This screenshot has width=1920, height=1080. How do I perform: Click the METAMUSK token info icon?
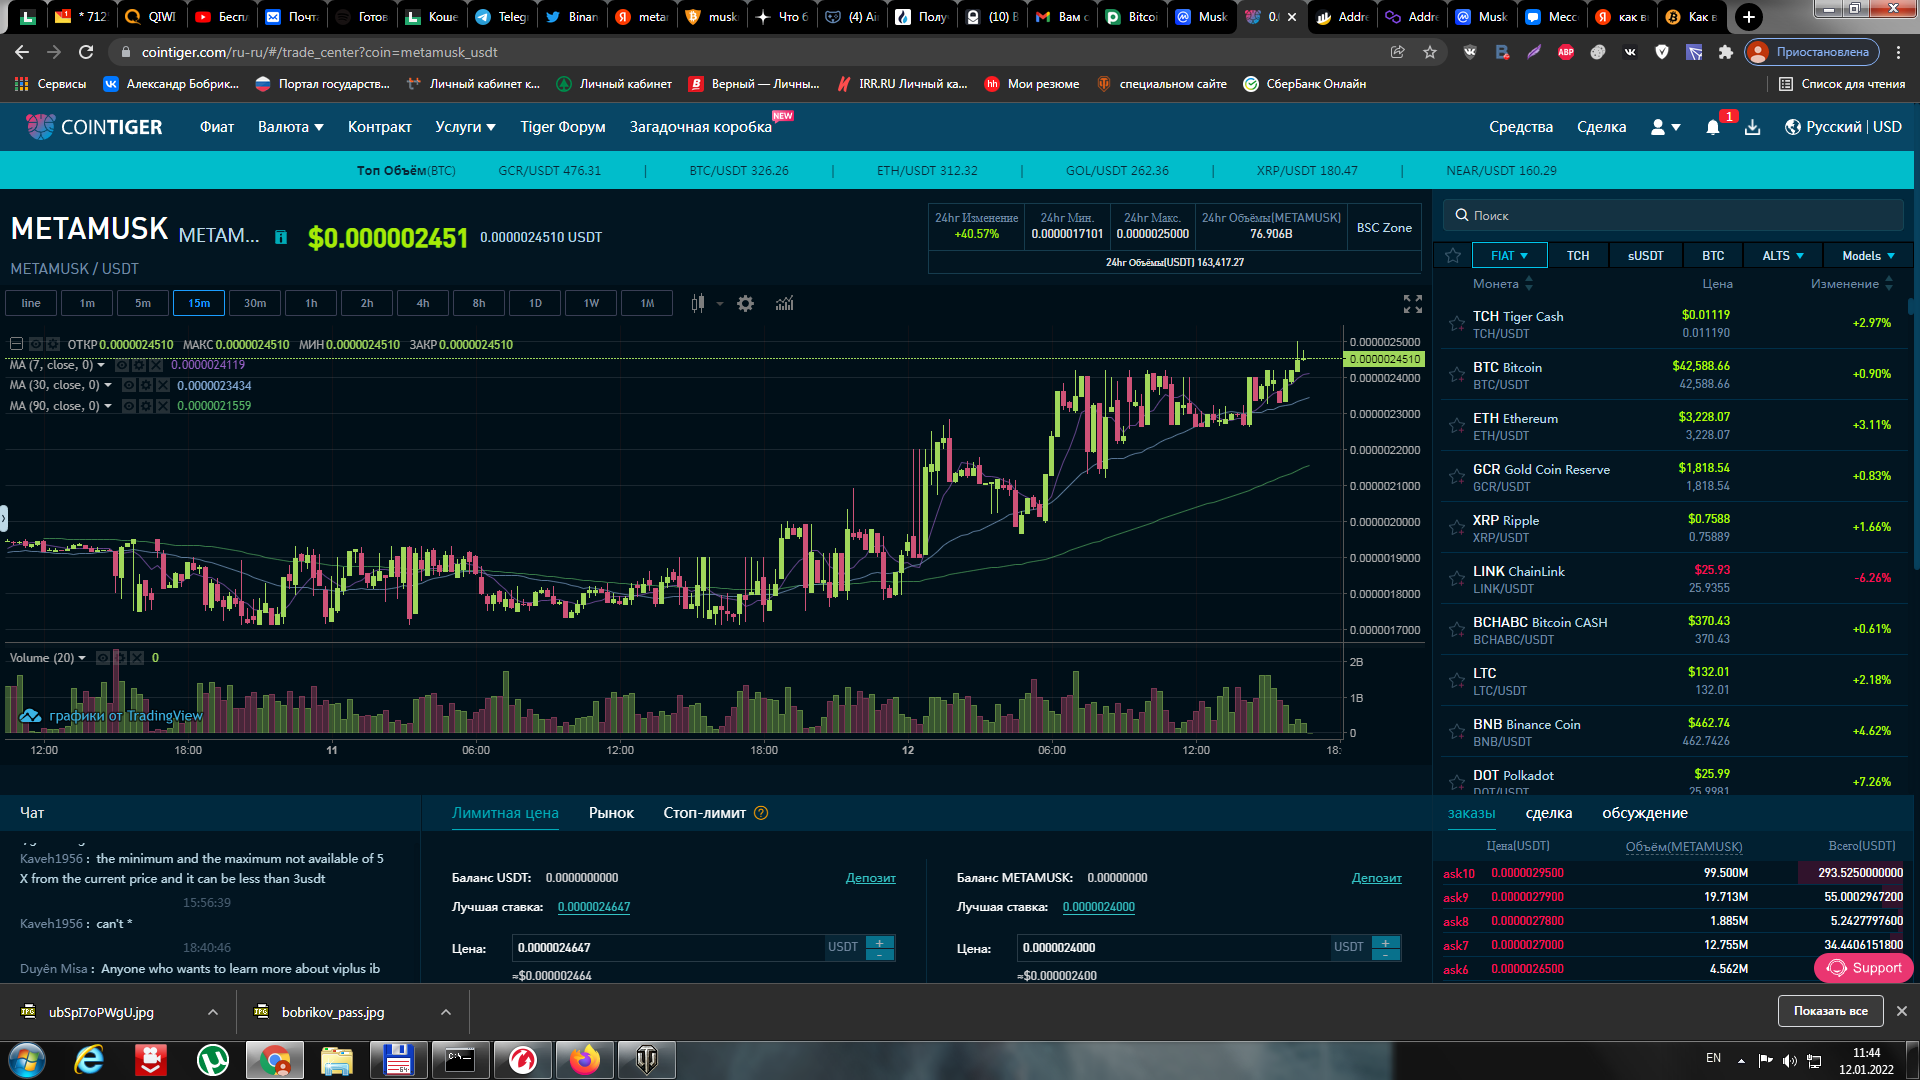click(x=281, y=237)
